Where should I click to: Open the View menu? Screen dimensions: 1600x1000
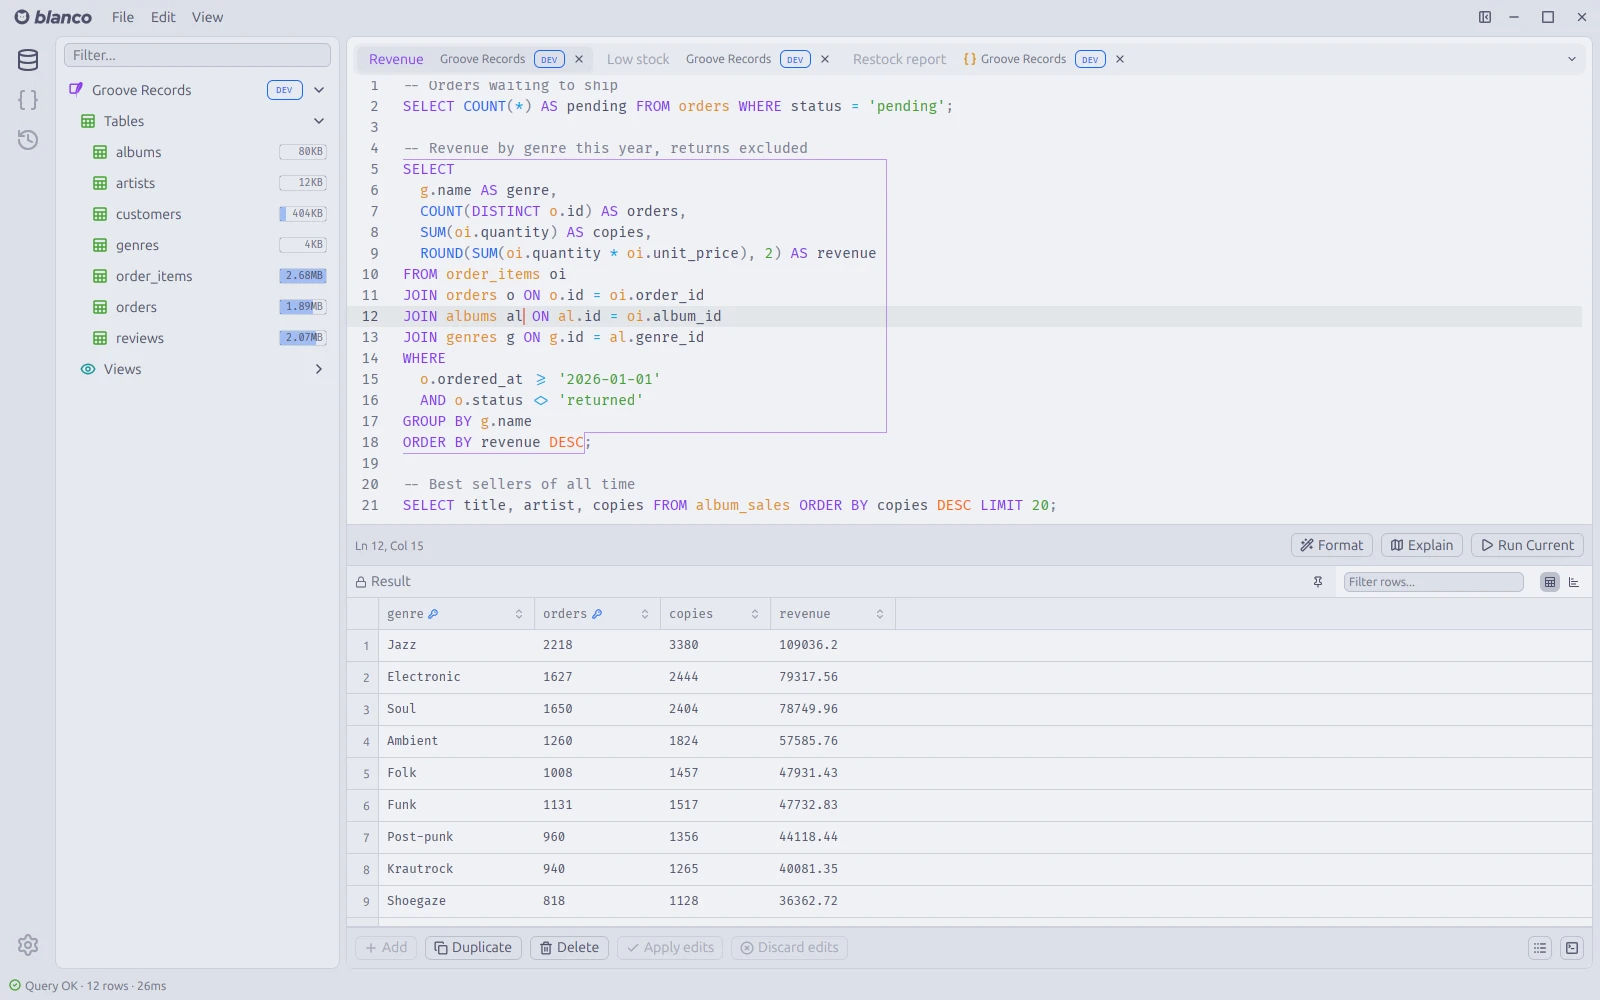coord(207,17)
